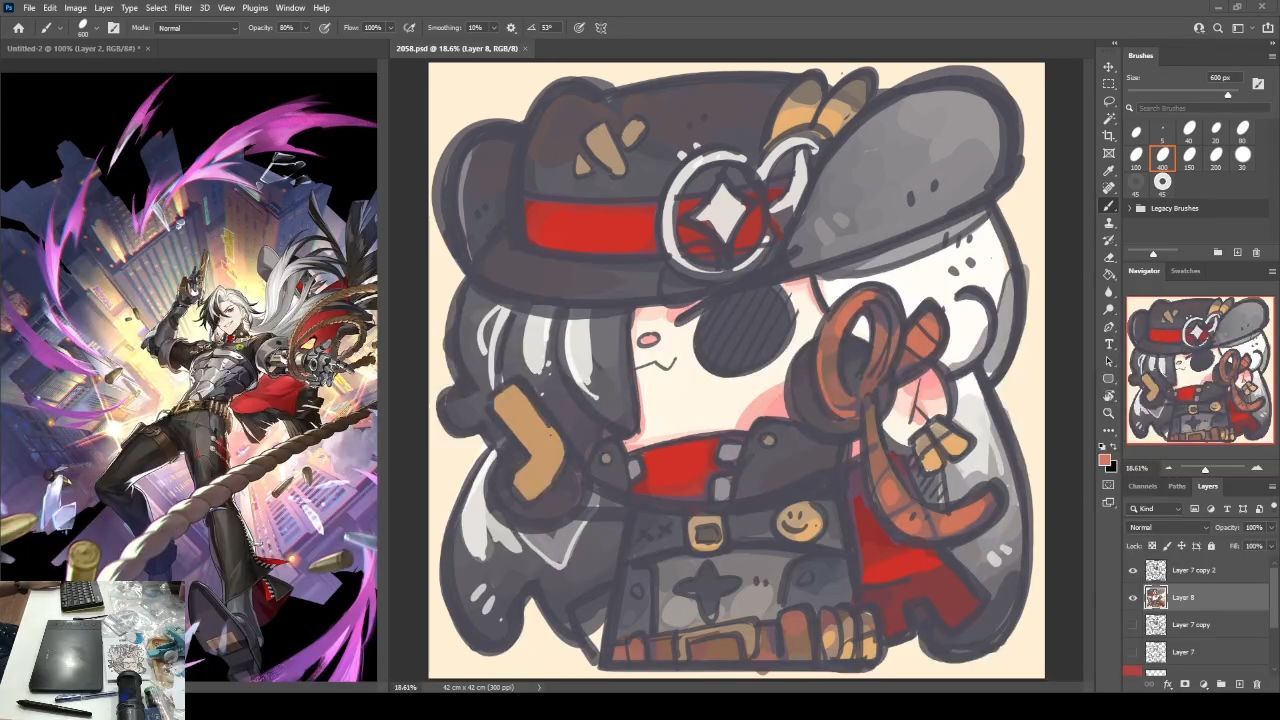
Task: Select the History Brush tool
Action: coord(1109,240)
